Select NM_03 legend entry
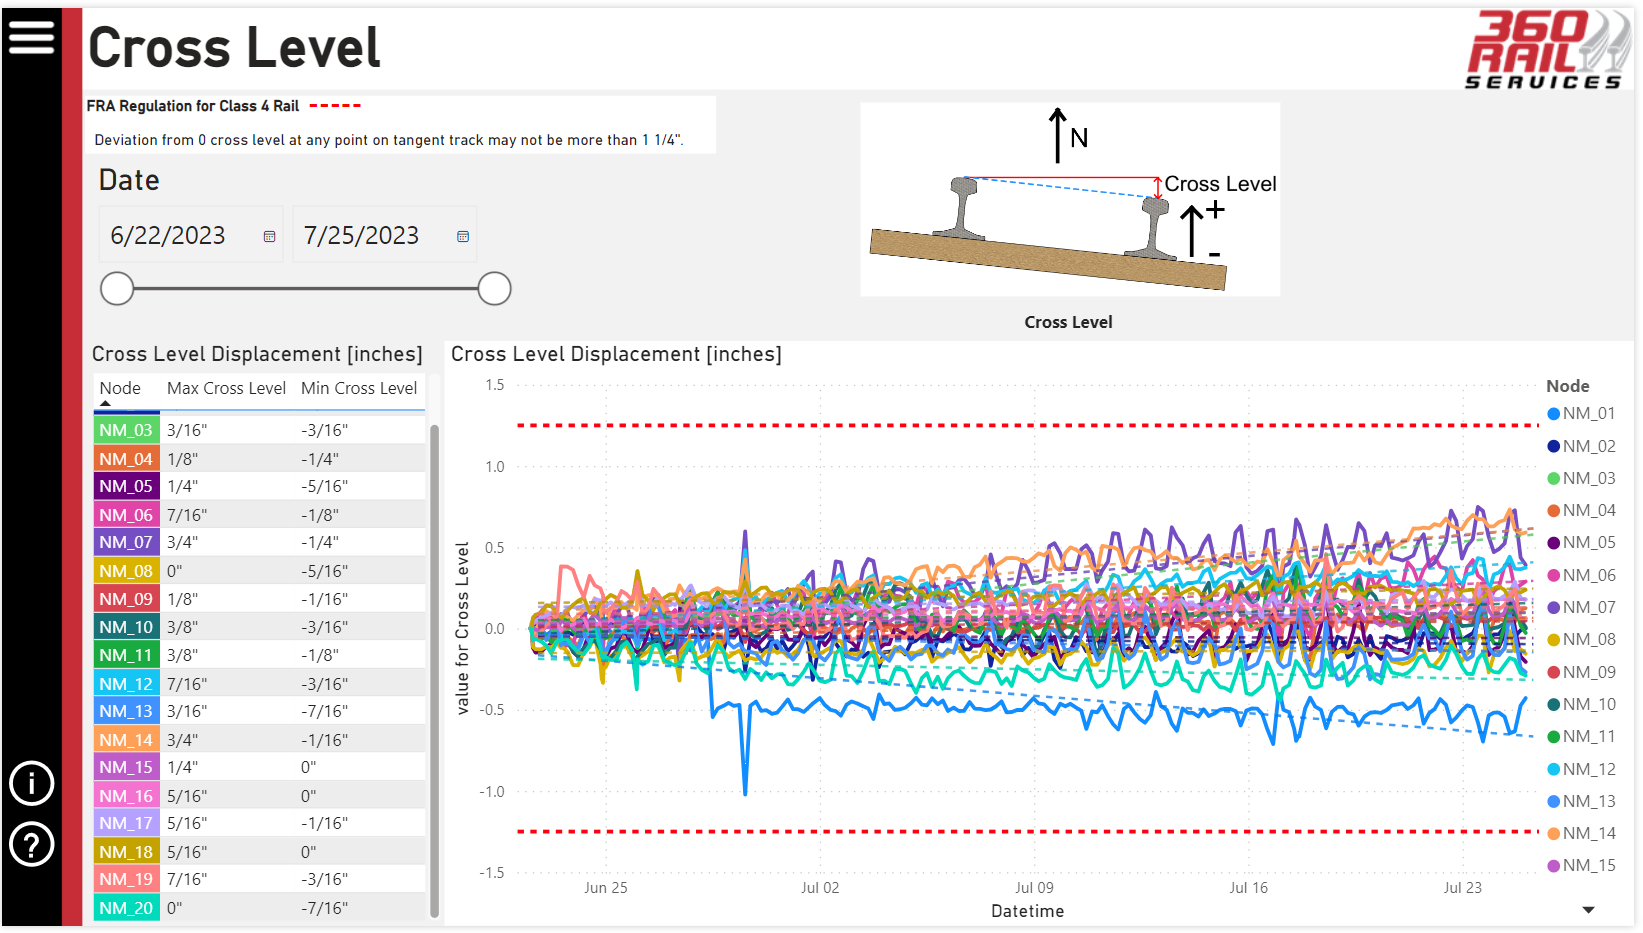The height and width of the screenshot is (933, 1643). pos(1581,478)
